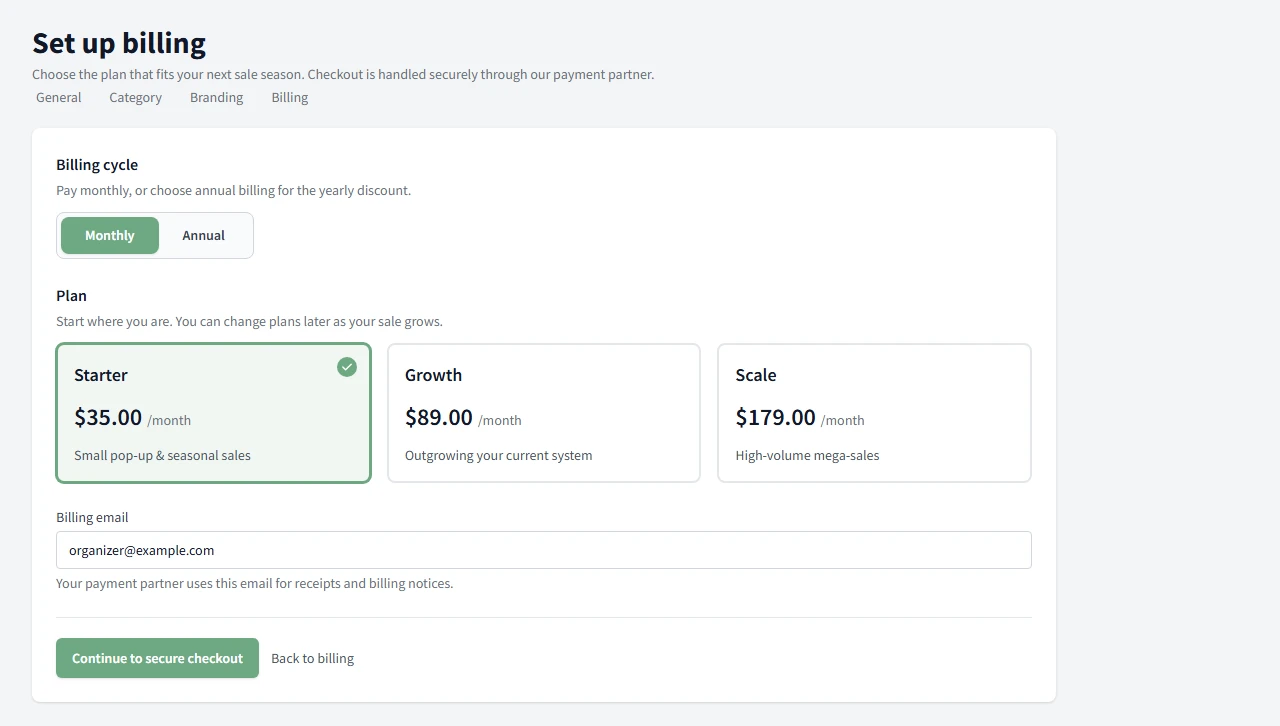1280x726 pixels.
Task: Select the Starter plan card
Action: click(214, 413)
